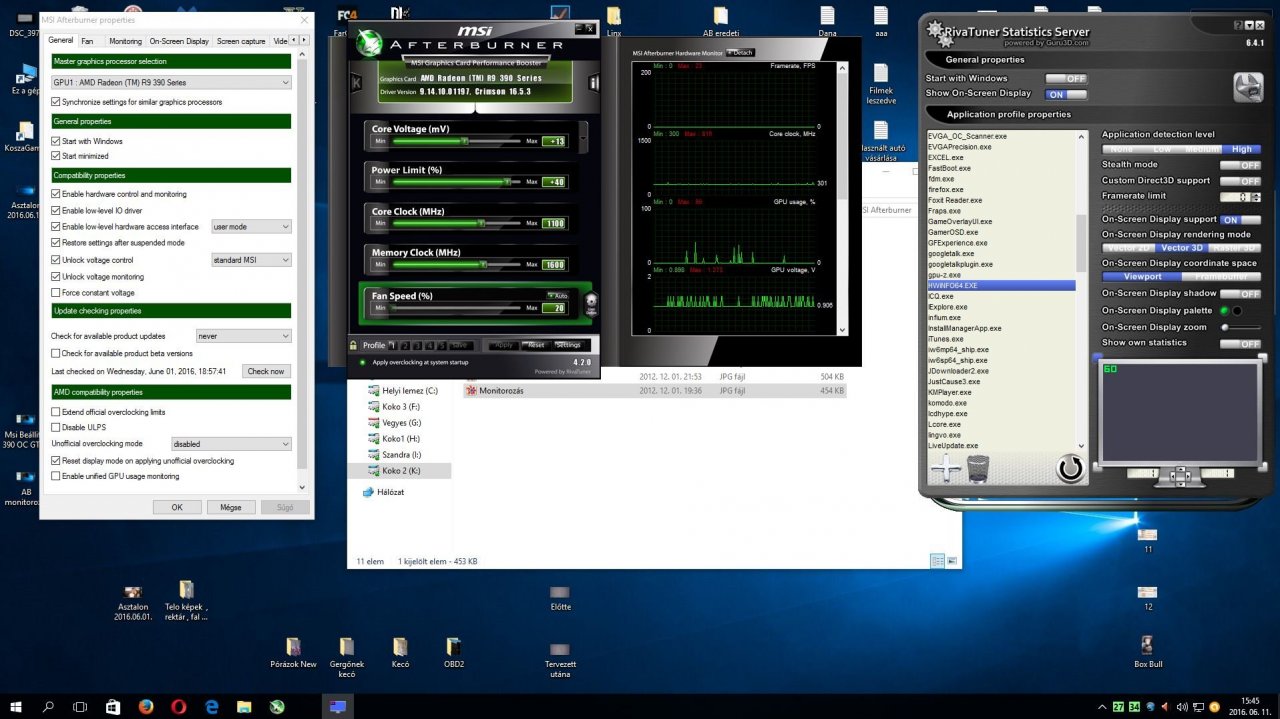Switch to the On-Screen Display tab

click(x=179, y=41)
